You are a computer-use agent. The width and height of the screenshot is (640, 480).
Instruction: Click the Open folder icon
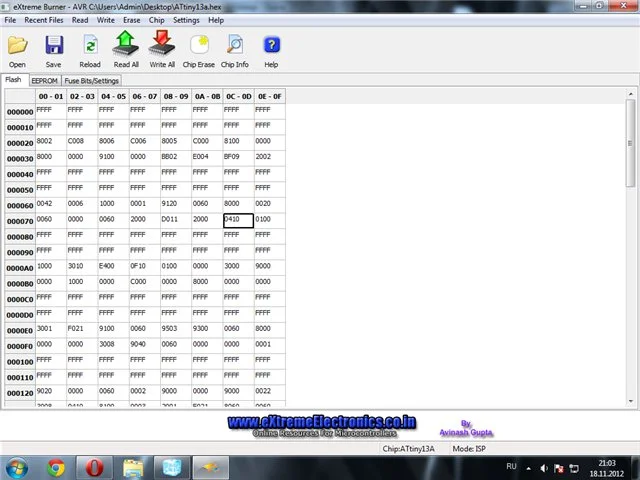tap(18, 45)
